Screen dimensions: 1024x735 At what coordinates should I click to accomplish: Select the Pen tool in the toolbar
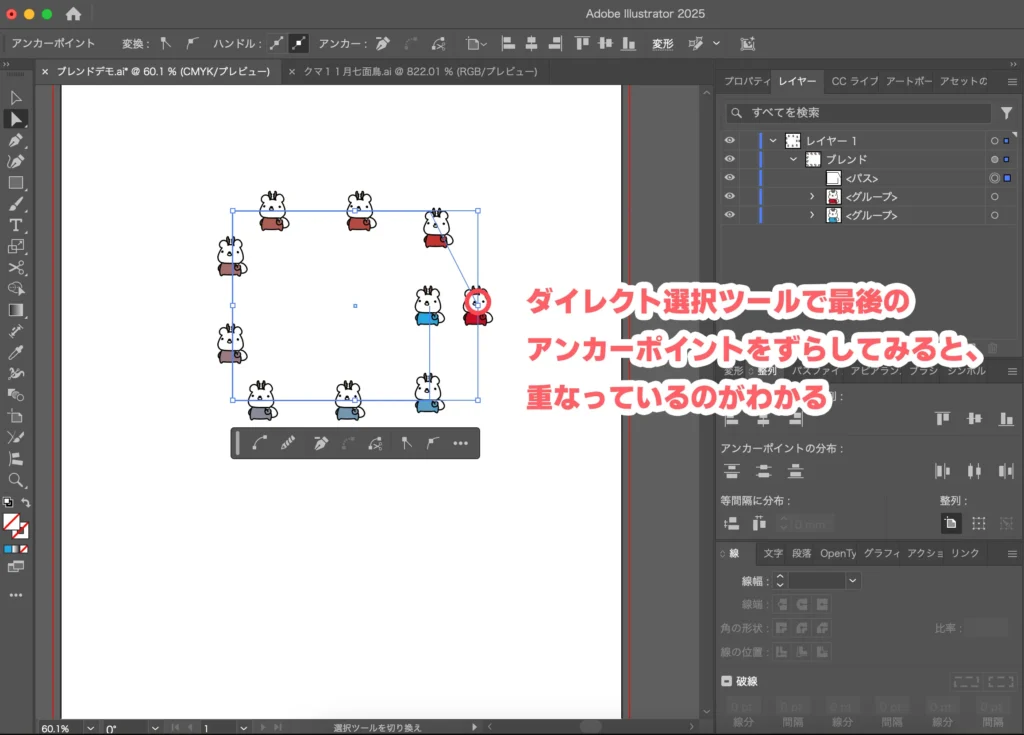[14, 141]
